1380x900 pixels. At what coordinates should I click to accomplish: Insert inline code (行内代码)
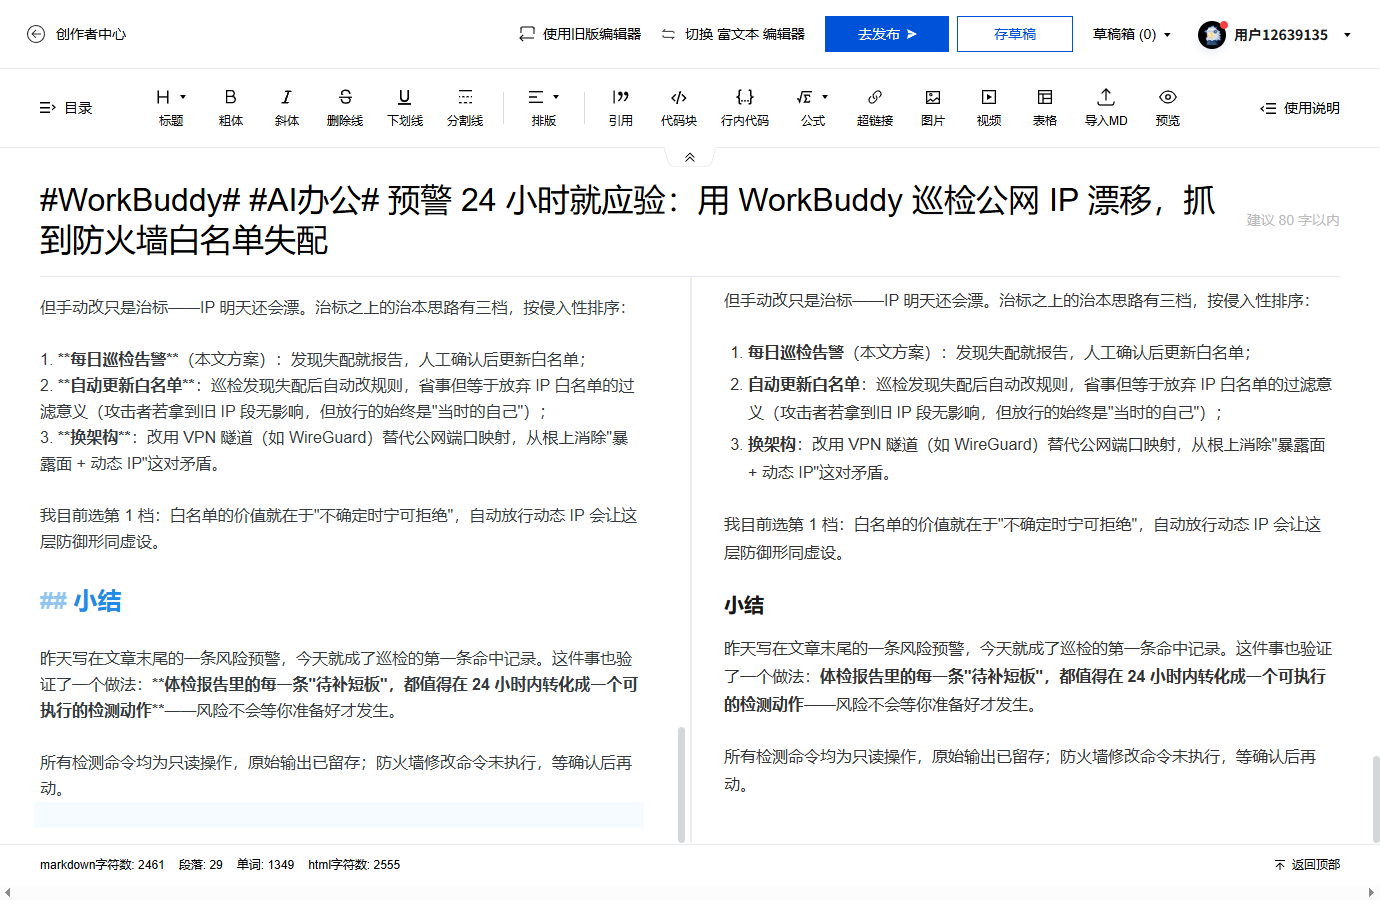click(745, 107)
